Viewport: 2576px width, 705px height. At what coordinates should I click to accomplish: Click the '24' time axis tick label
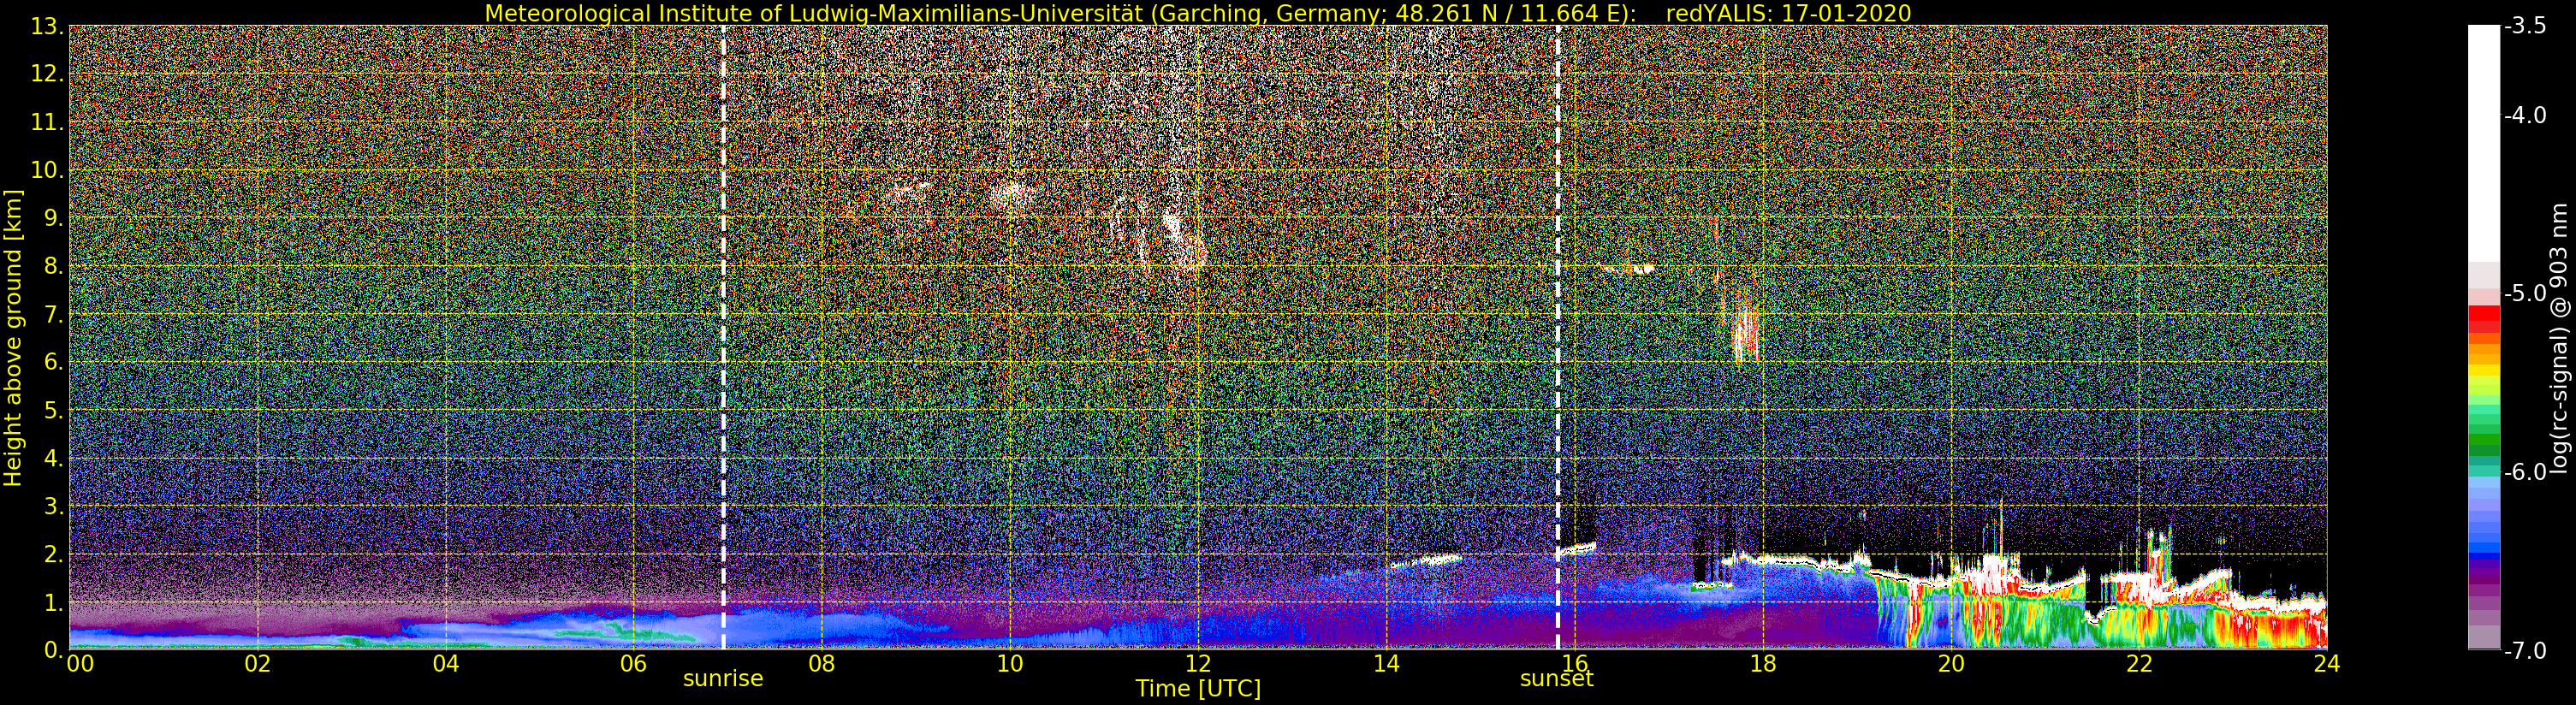2326,663
